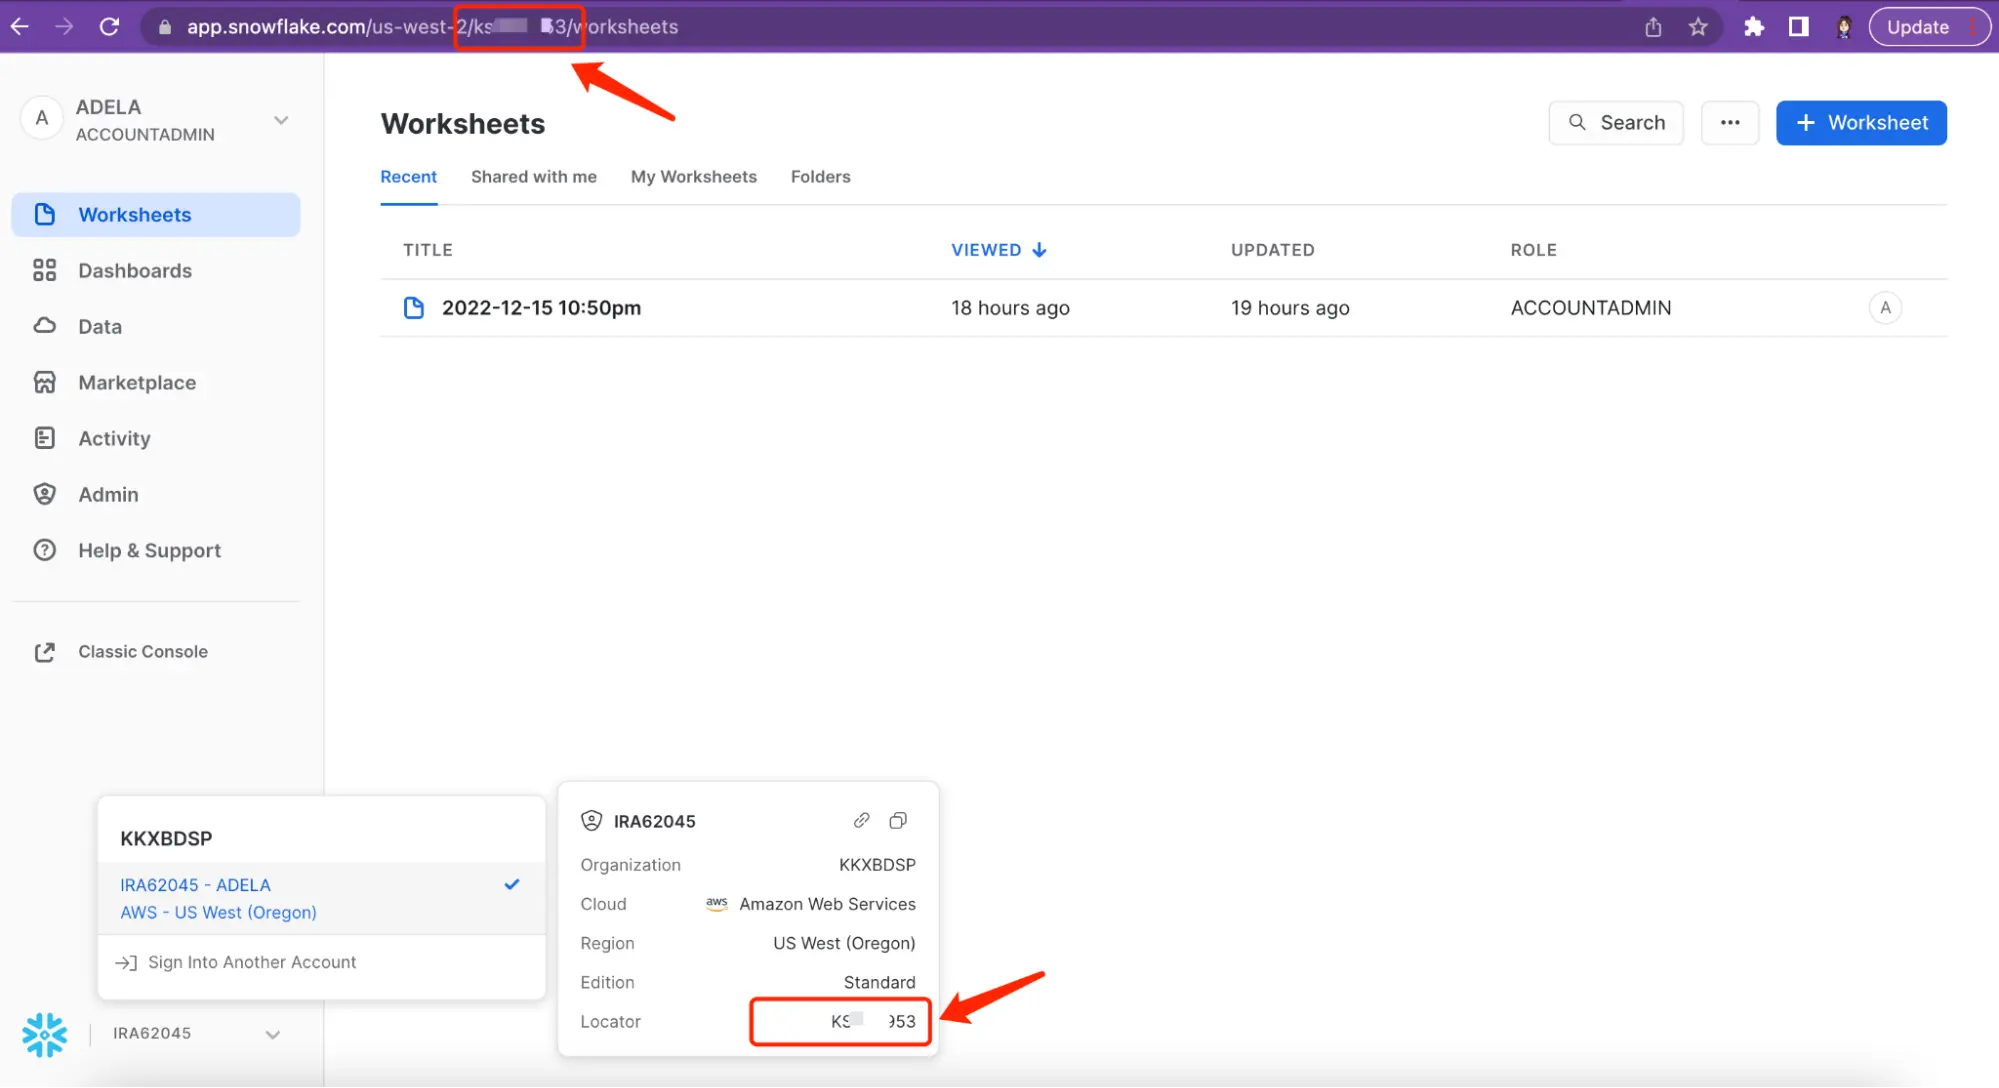Click the owner avatar A in worksheet row
The height and width of the screenshot is (1088, 1999).
tap(1885, 308)
